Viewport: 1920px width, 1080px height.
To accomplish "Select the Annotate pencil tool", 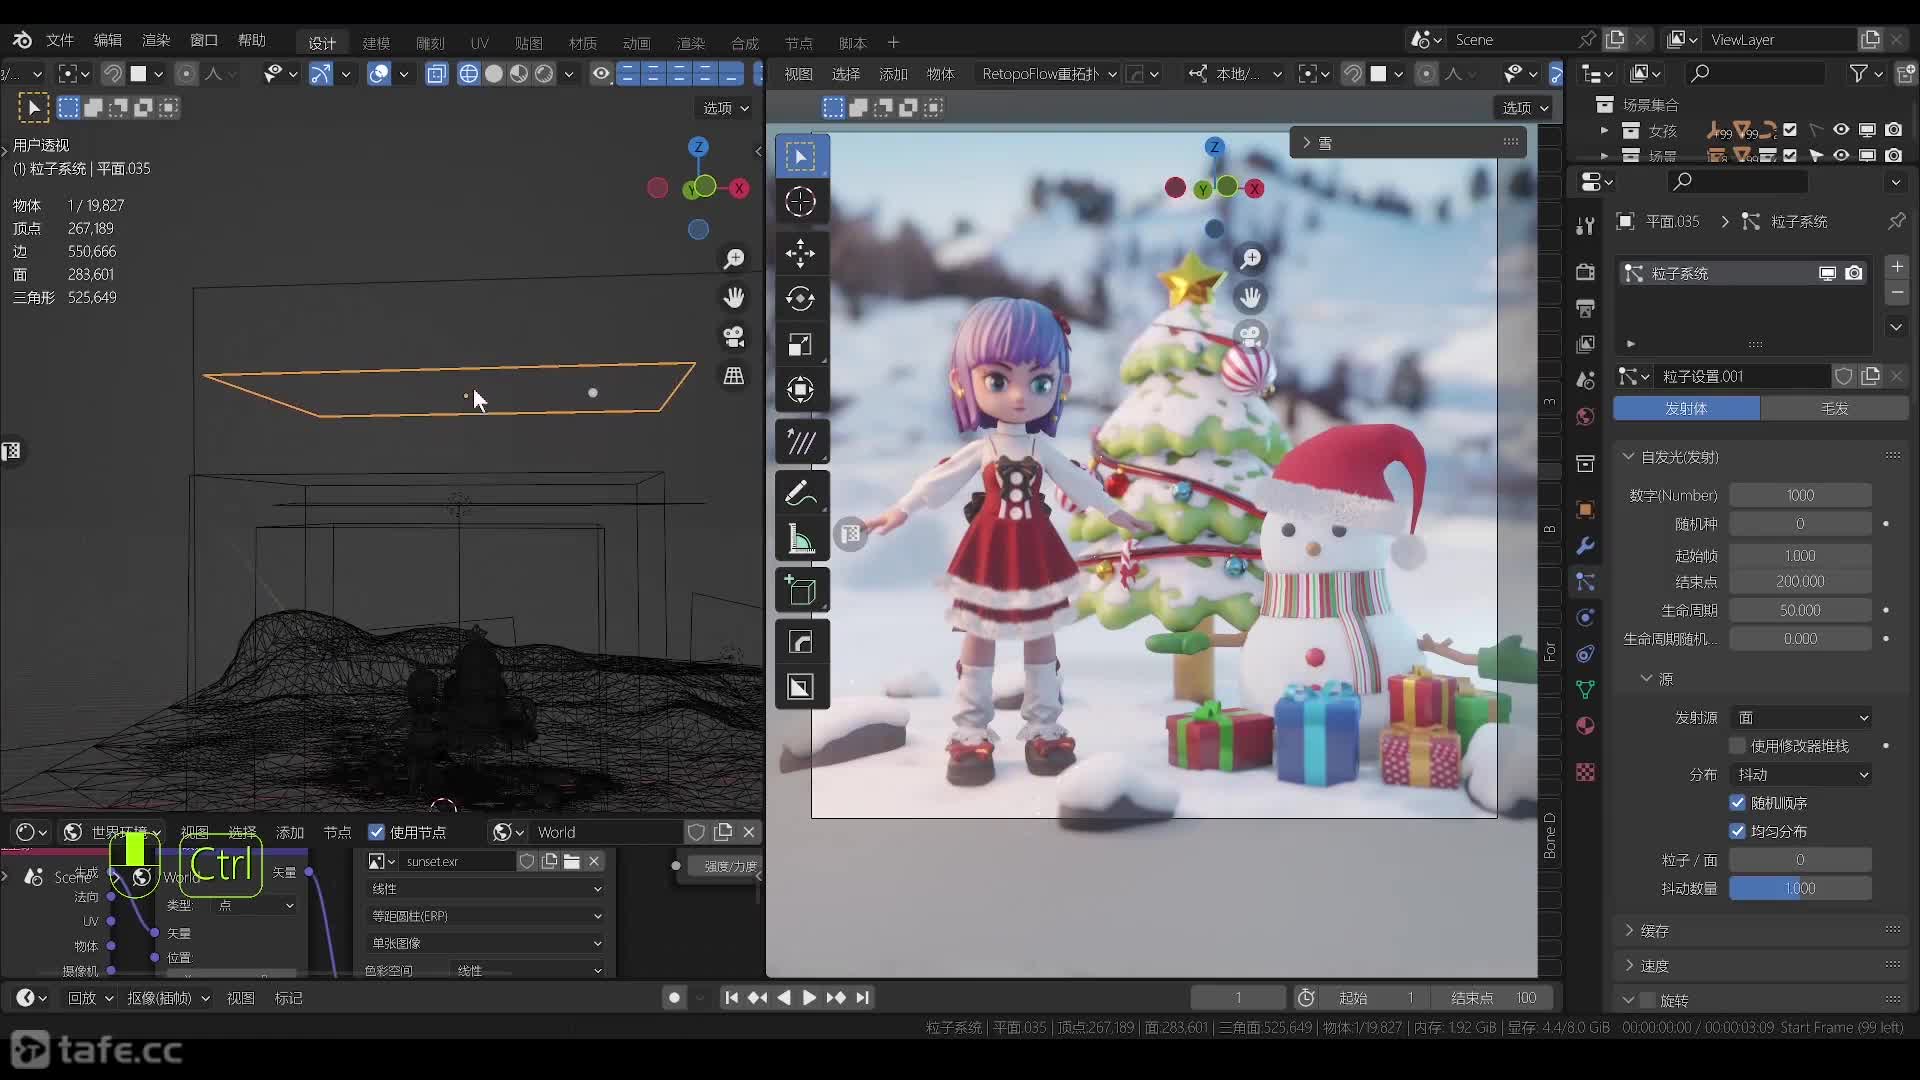I will click(x=800, y=493).
